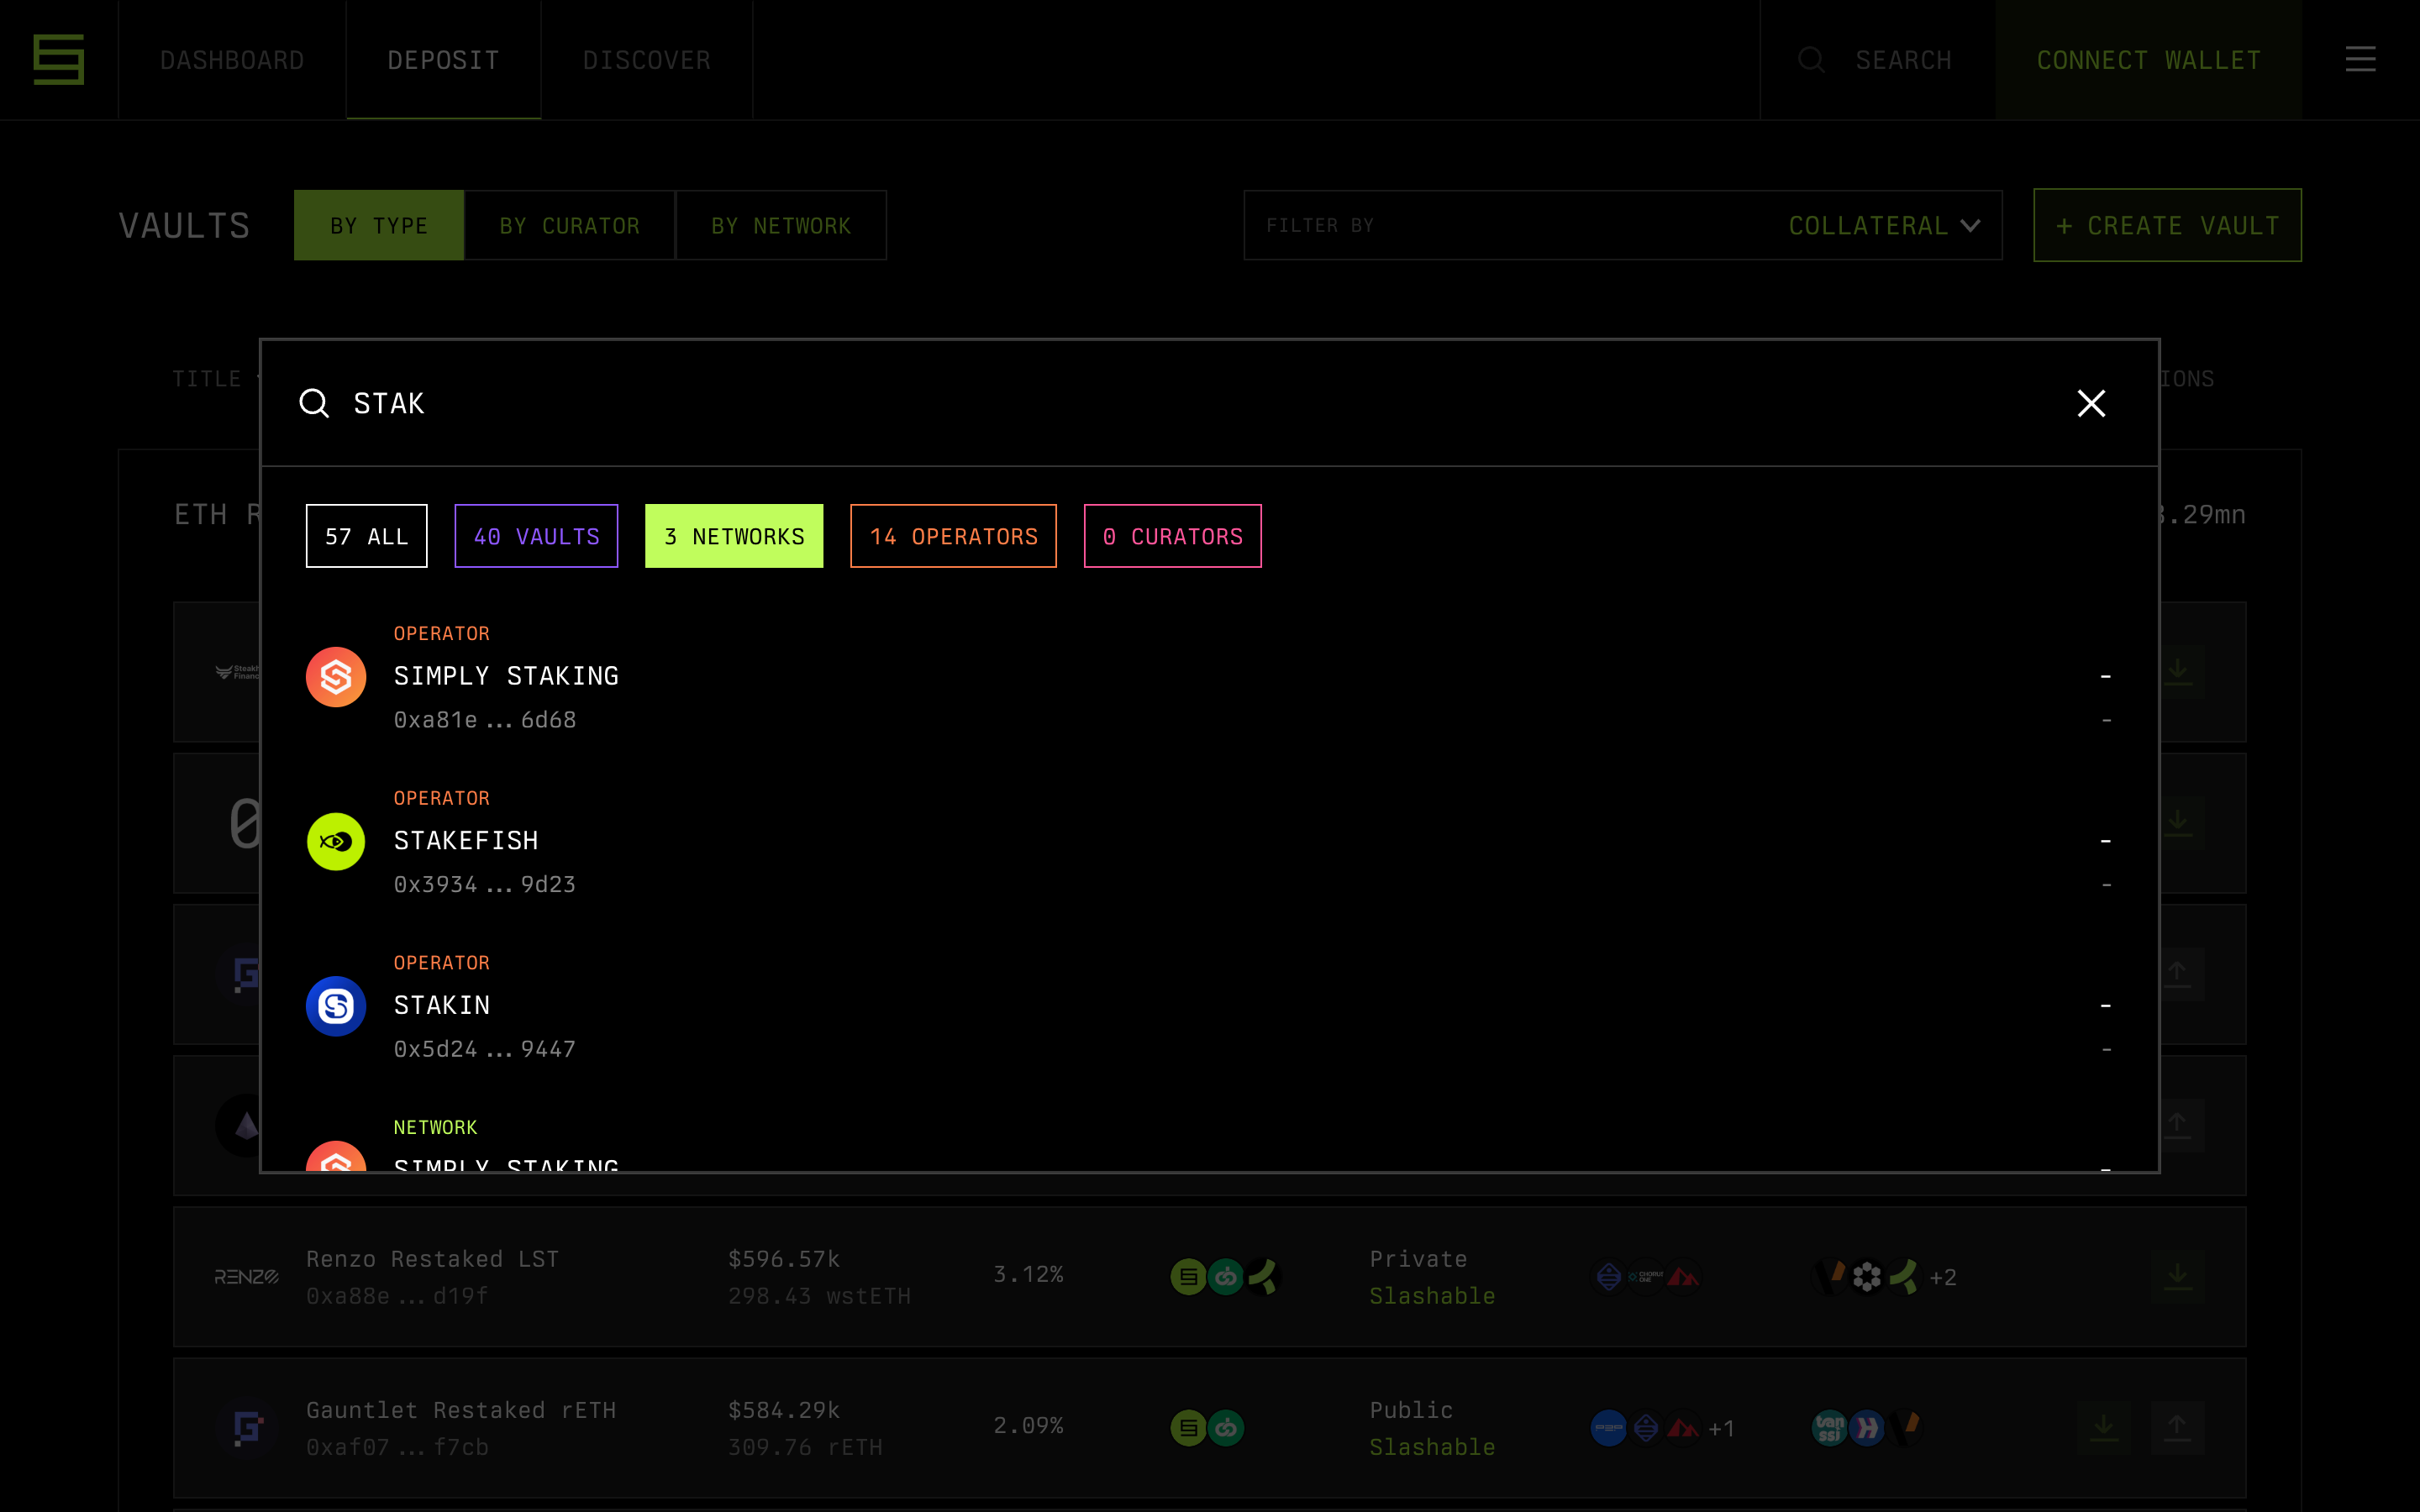The image size is (2420, 1512).
Task: Click the Gauntlet logo in rETH row
Action: 247,1428
